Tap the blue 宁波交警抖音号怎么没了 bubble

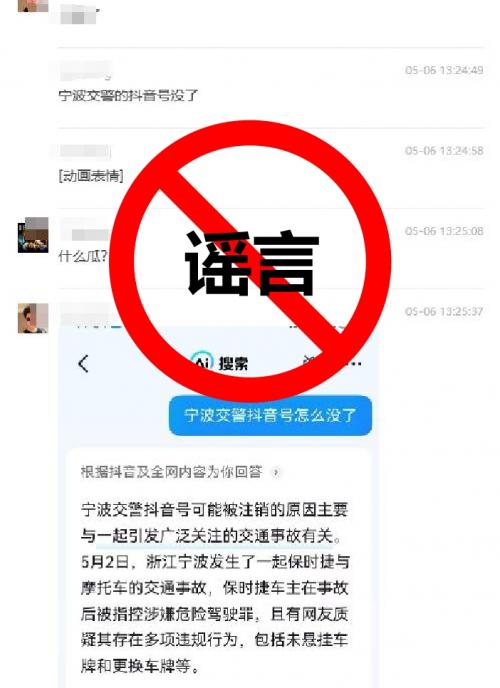click(270, 416)
